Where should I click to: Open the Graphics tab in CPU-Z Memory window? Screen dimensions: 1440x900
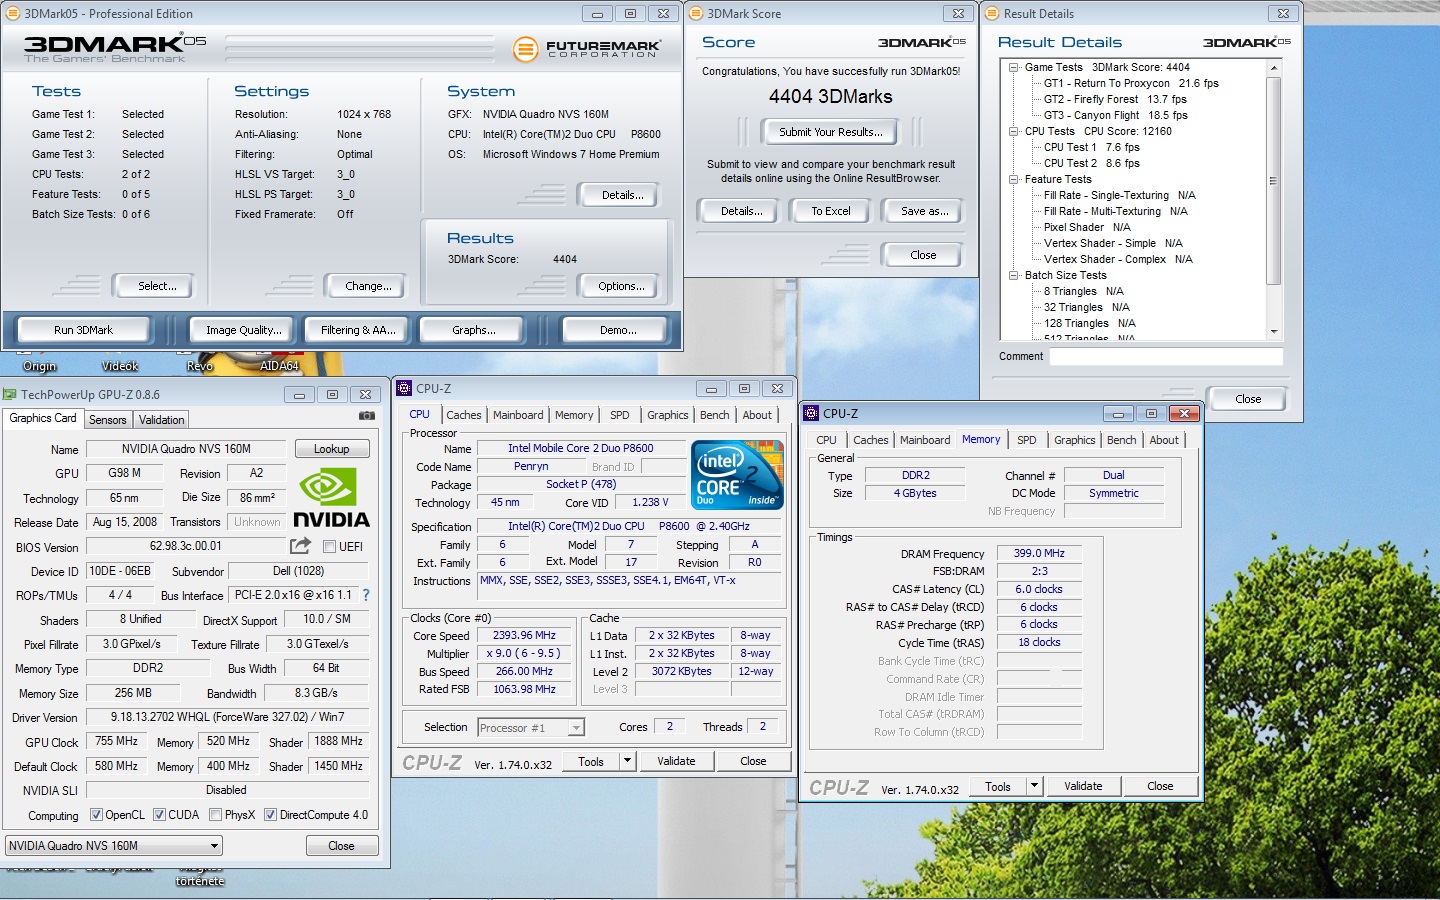[1074, 440]
